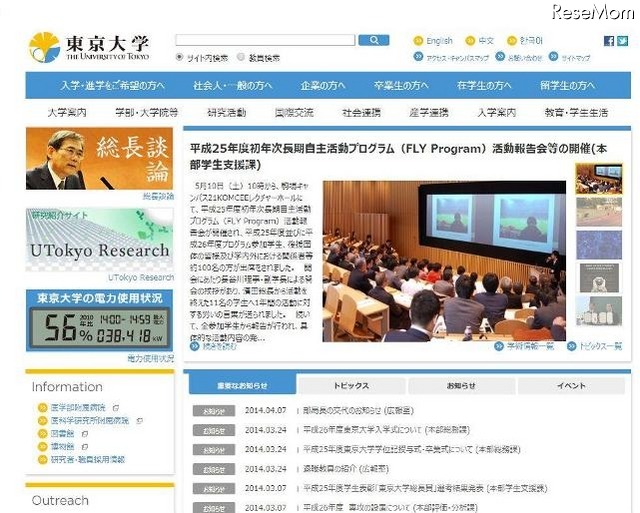Select the fifth group photo slide thumbnail
This screenshot has width=640, height=513.
point(599,311)
